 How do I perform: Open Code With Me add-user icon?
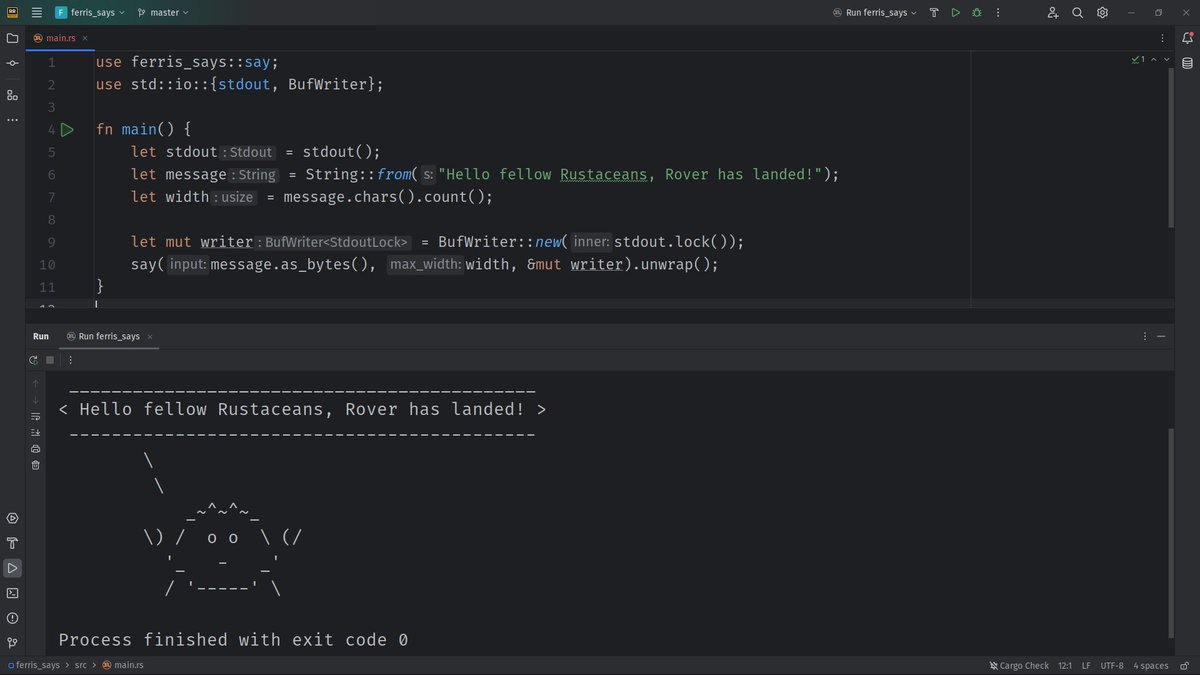pos(1053,13)
